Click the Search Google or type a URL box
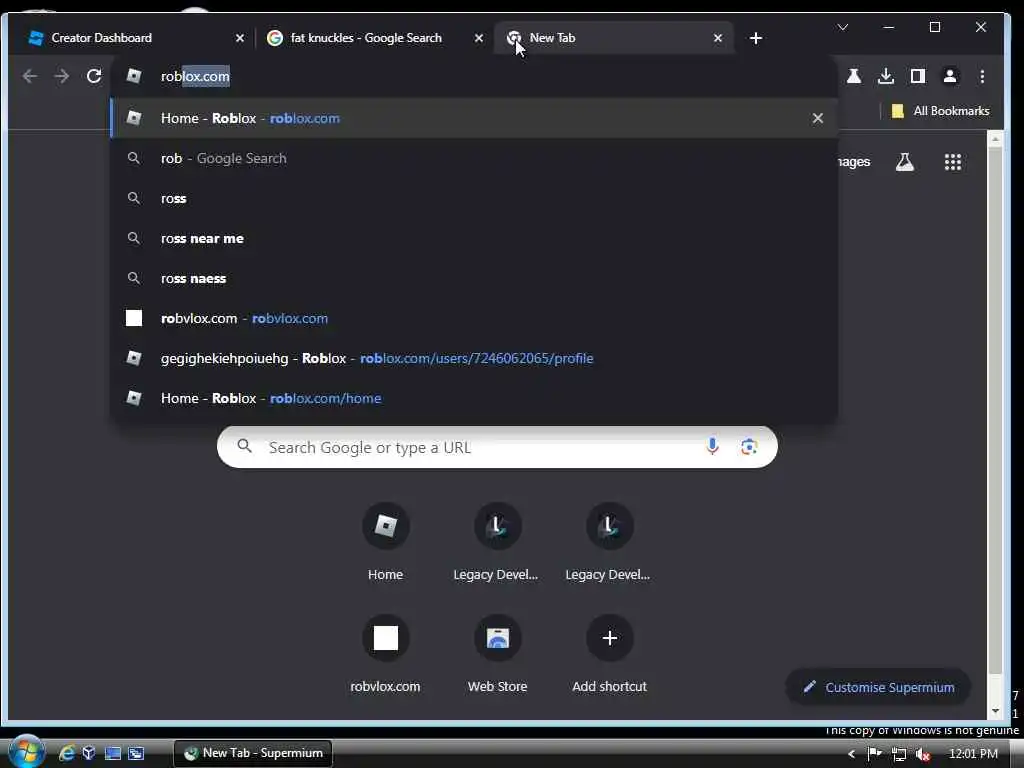This screenshot has height=768, width=1024. tap(497, 447)
